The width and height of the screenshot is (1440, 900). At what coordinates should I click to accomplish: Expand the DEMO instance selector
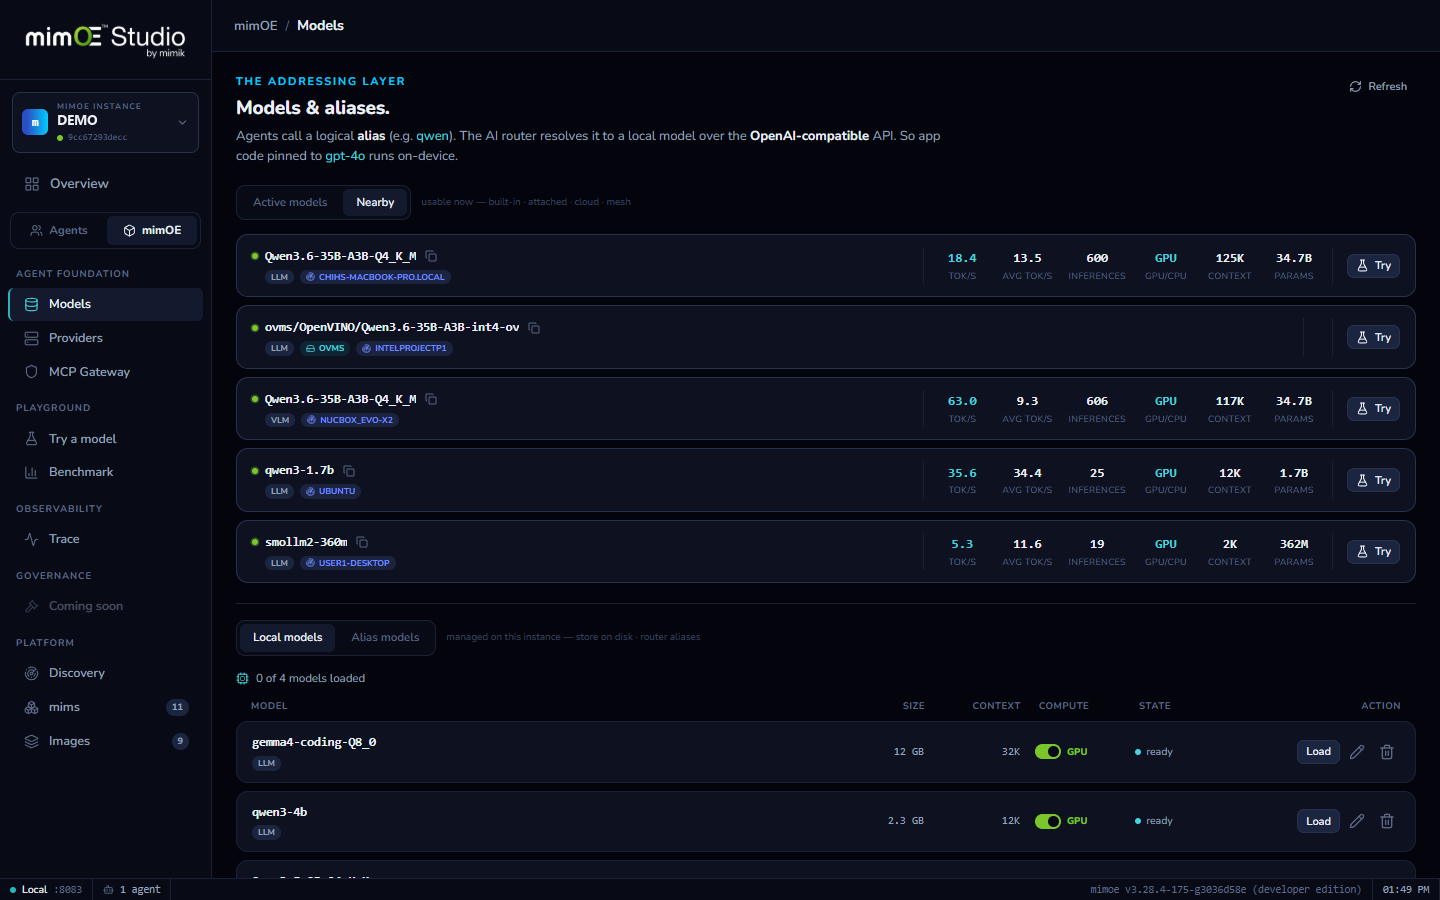point(105,122)
